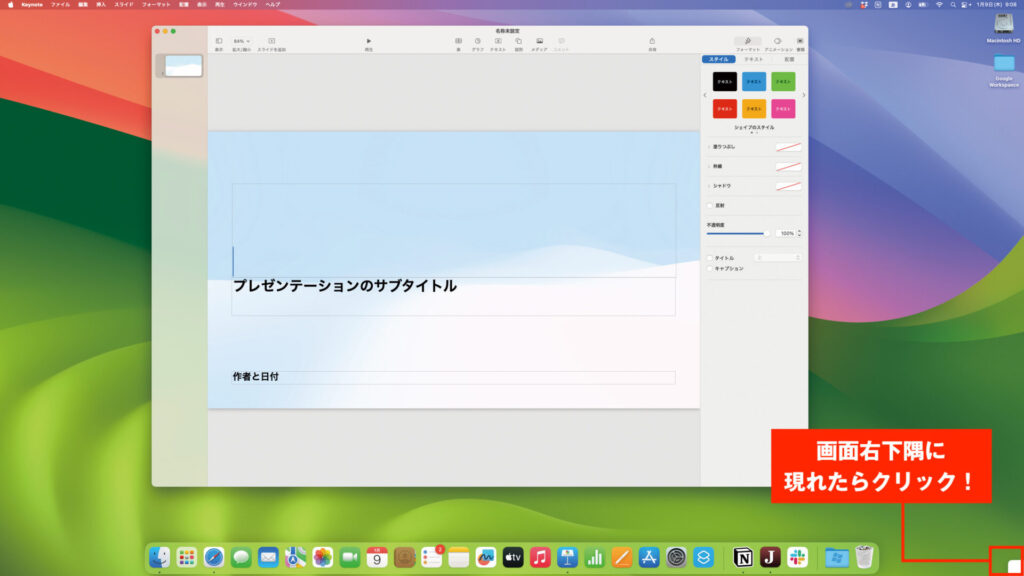Open the 編集 menu
The width and height of the screenshot is (1024, 576).
[83, 5]
